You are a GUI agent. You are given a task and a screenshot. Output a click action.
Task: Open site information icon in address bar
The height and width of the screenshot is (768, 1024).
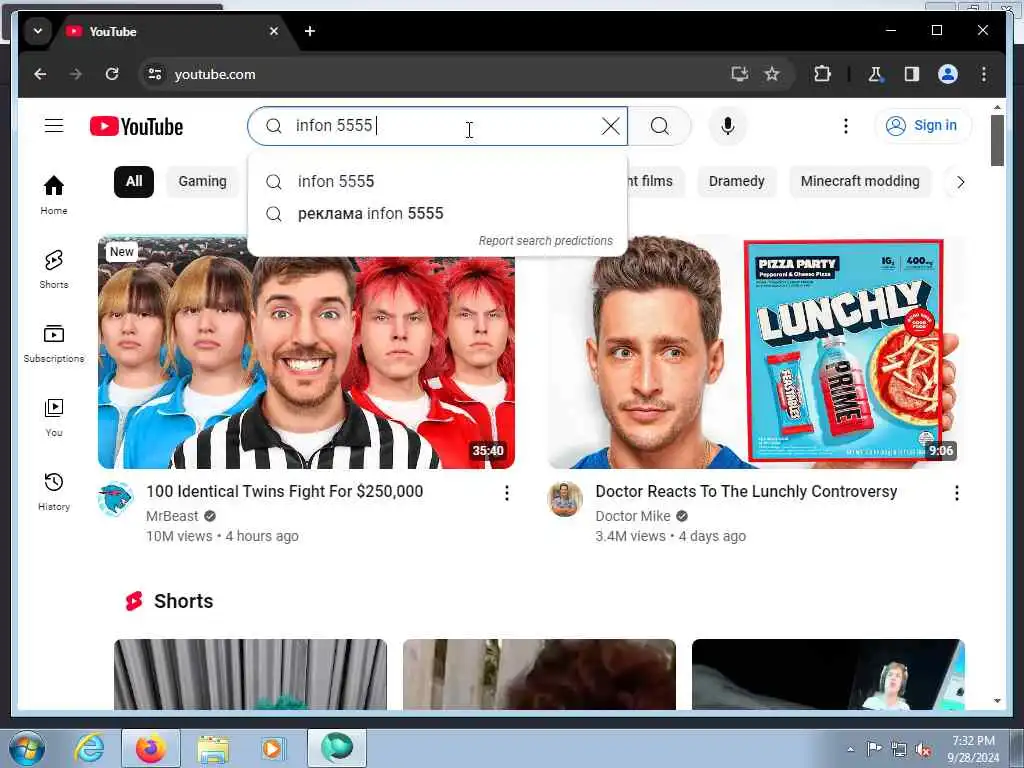click(x=155, y=74)
